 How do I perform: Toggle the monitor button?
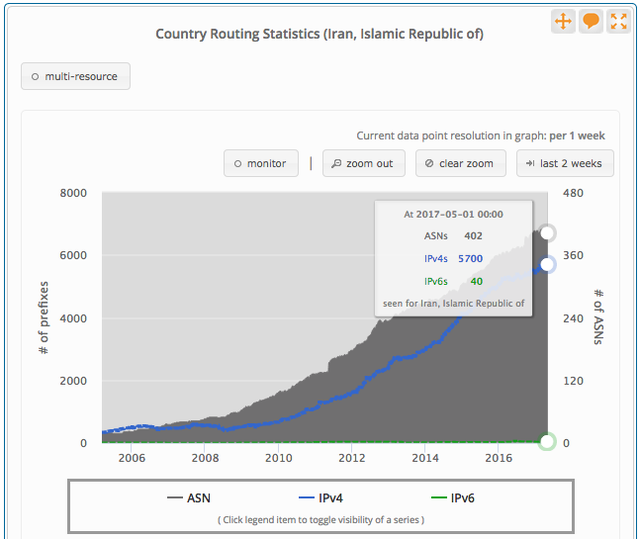click(x=261, y=163)
